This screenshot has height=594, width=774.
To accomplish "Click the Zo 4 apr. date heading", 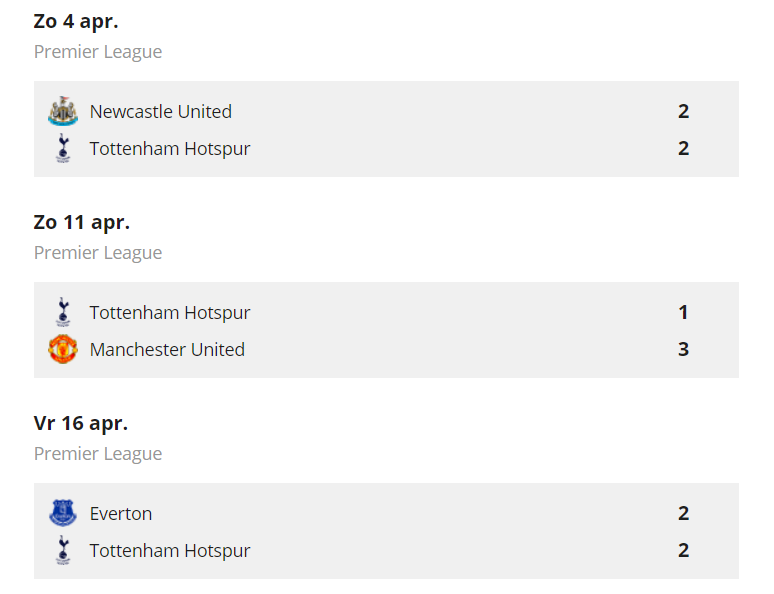I will pos(76,21).
